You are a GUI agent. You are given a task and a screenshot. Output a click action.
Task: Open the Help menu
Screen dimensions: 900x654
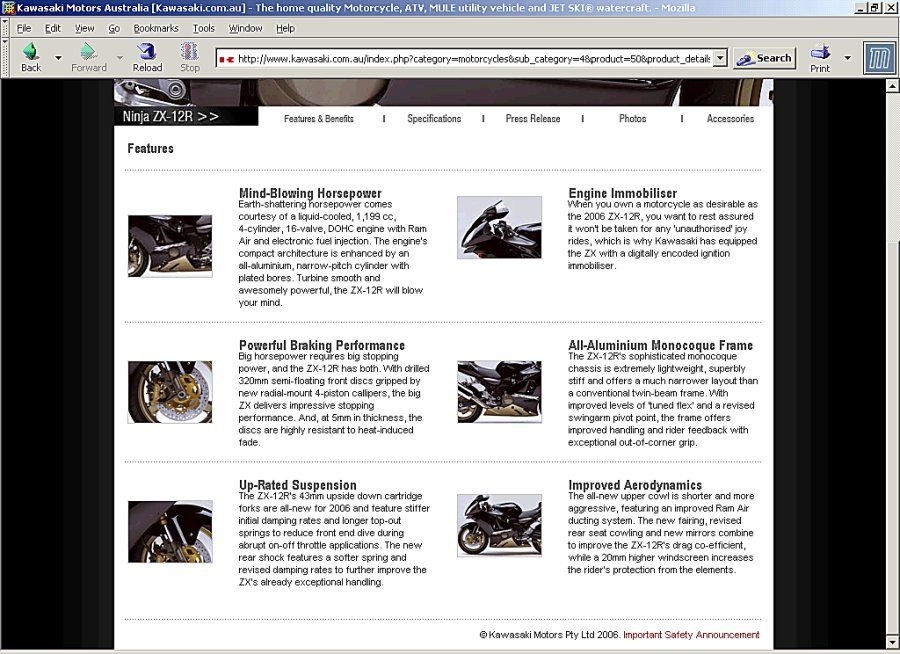click(285, 28)
